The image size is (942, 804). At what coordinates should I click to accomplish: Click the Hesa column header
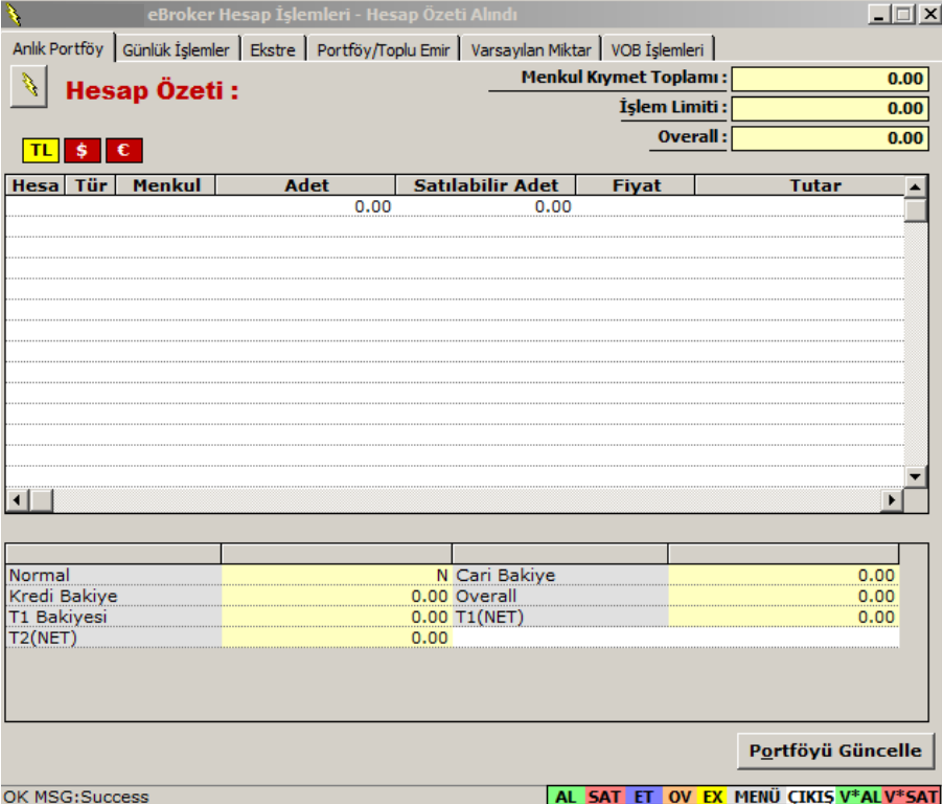coord(35,185)
